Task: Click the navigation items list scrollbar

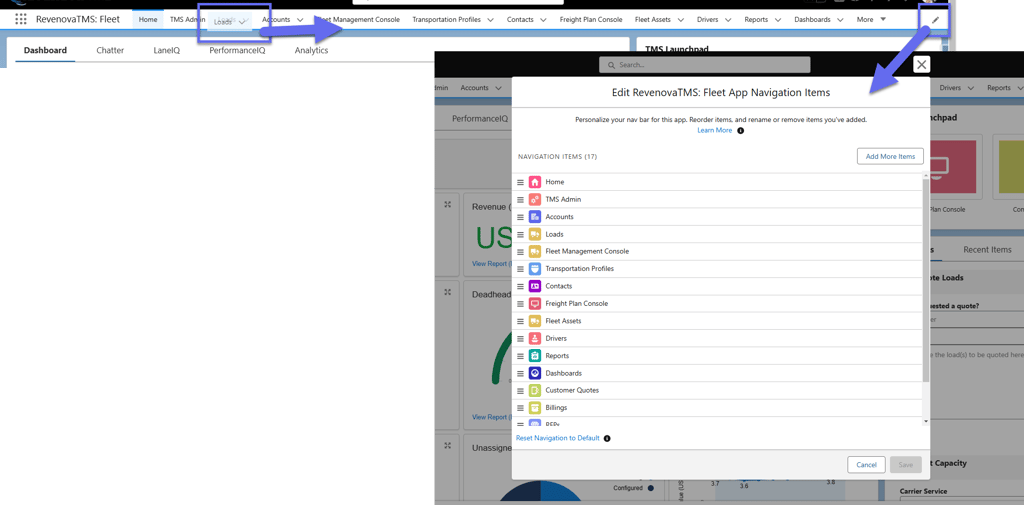Action: point(925,280)
